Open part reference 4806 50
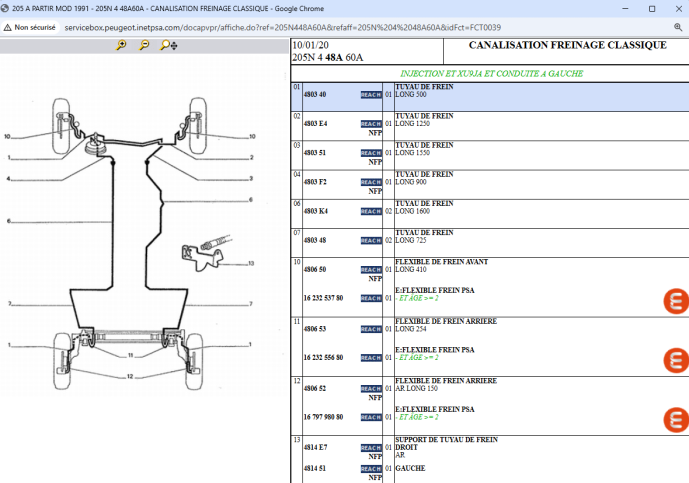This screenshot has height=483, width=689. coord(315,270)
